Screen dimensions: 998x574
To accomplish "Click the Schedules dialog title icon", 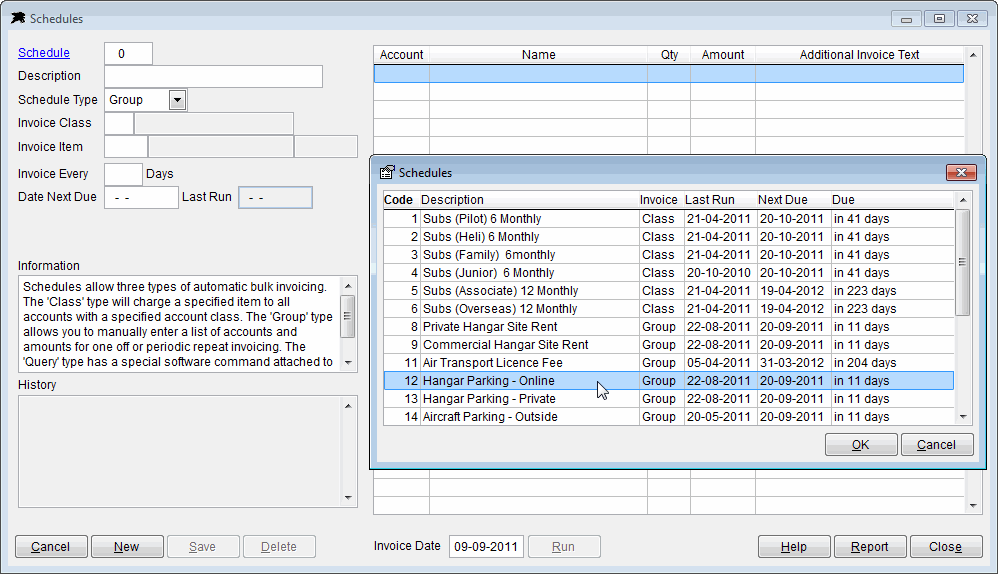I will click(x=387, y=172).
